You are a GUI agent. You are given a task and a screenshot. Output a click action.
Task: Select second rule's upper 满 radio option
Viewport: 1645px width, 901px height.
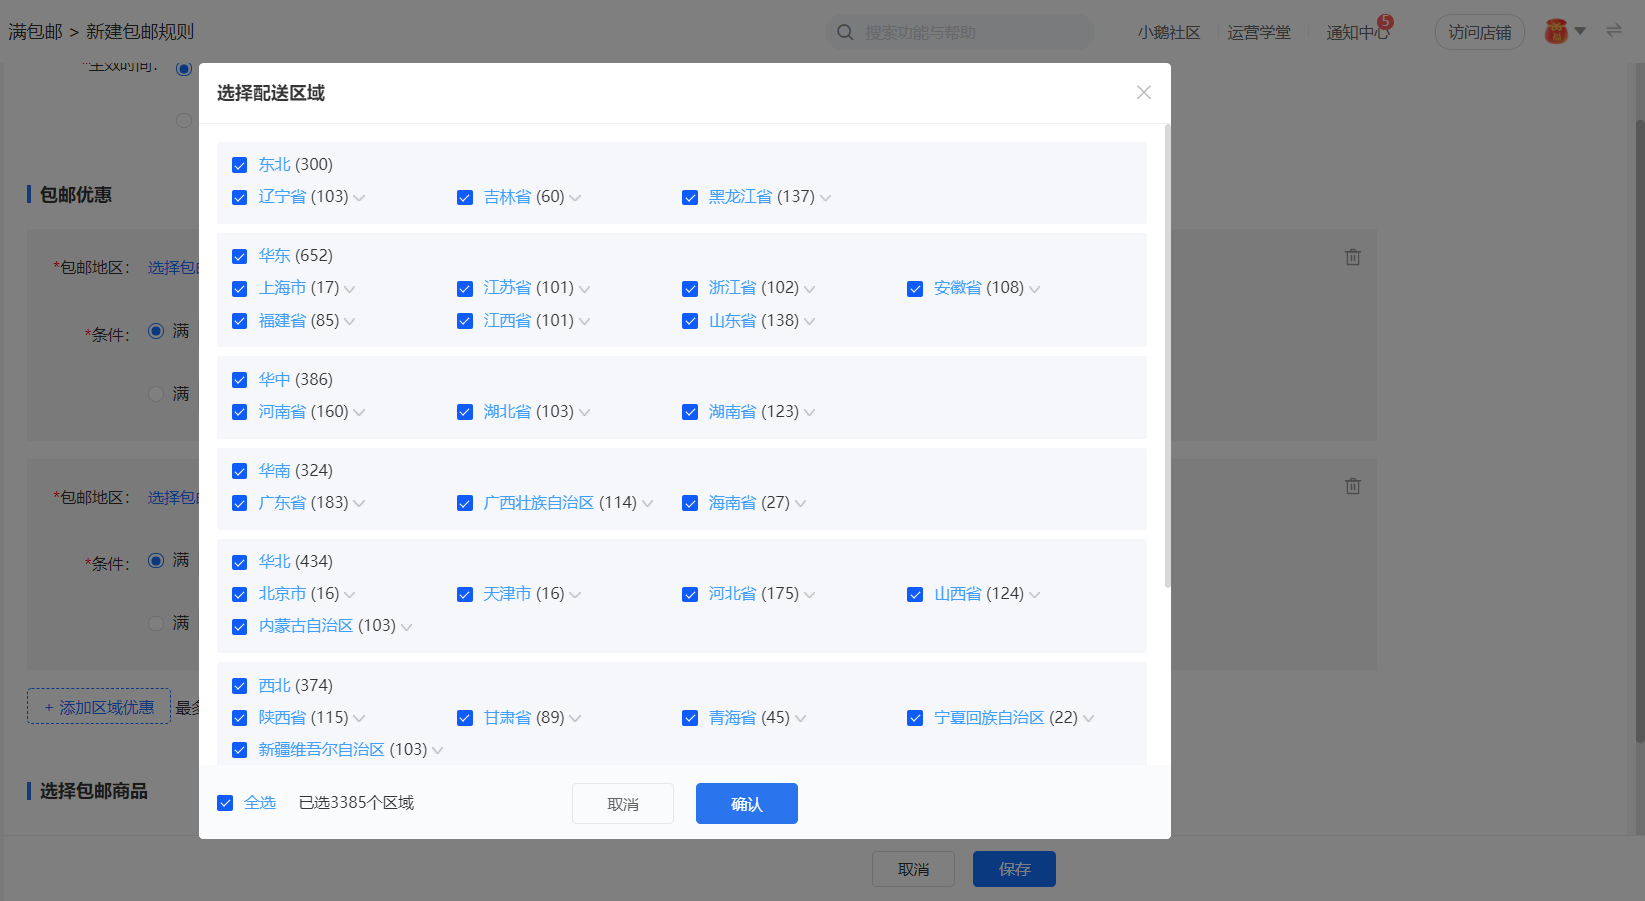click(156, 560)
